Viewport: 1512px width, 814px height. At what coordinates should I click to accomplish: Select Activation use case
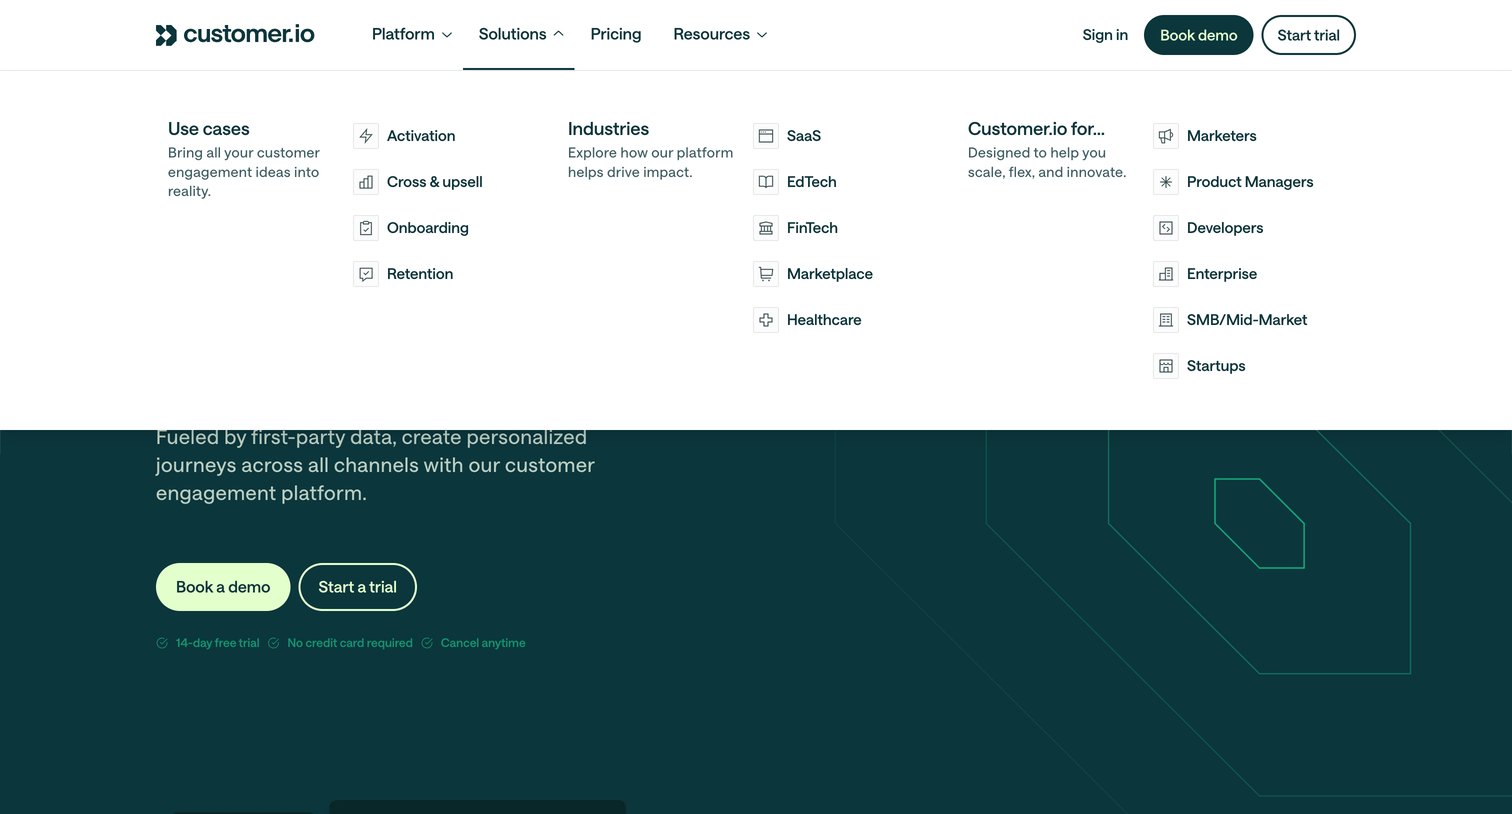click(x=421, y=136)
